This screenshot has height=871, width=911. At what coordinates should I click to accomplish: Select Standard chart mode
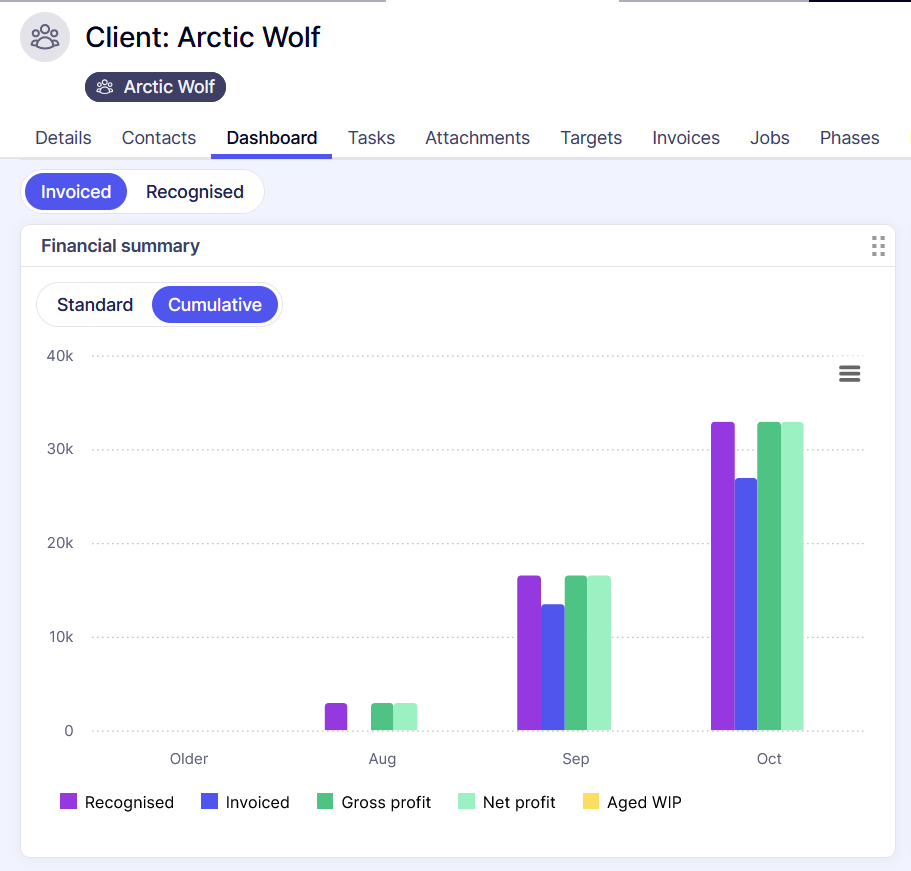click(x=95, y=305)
